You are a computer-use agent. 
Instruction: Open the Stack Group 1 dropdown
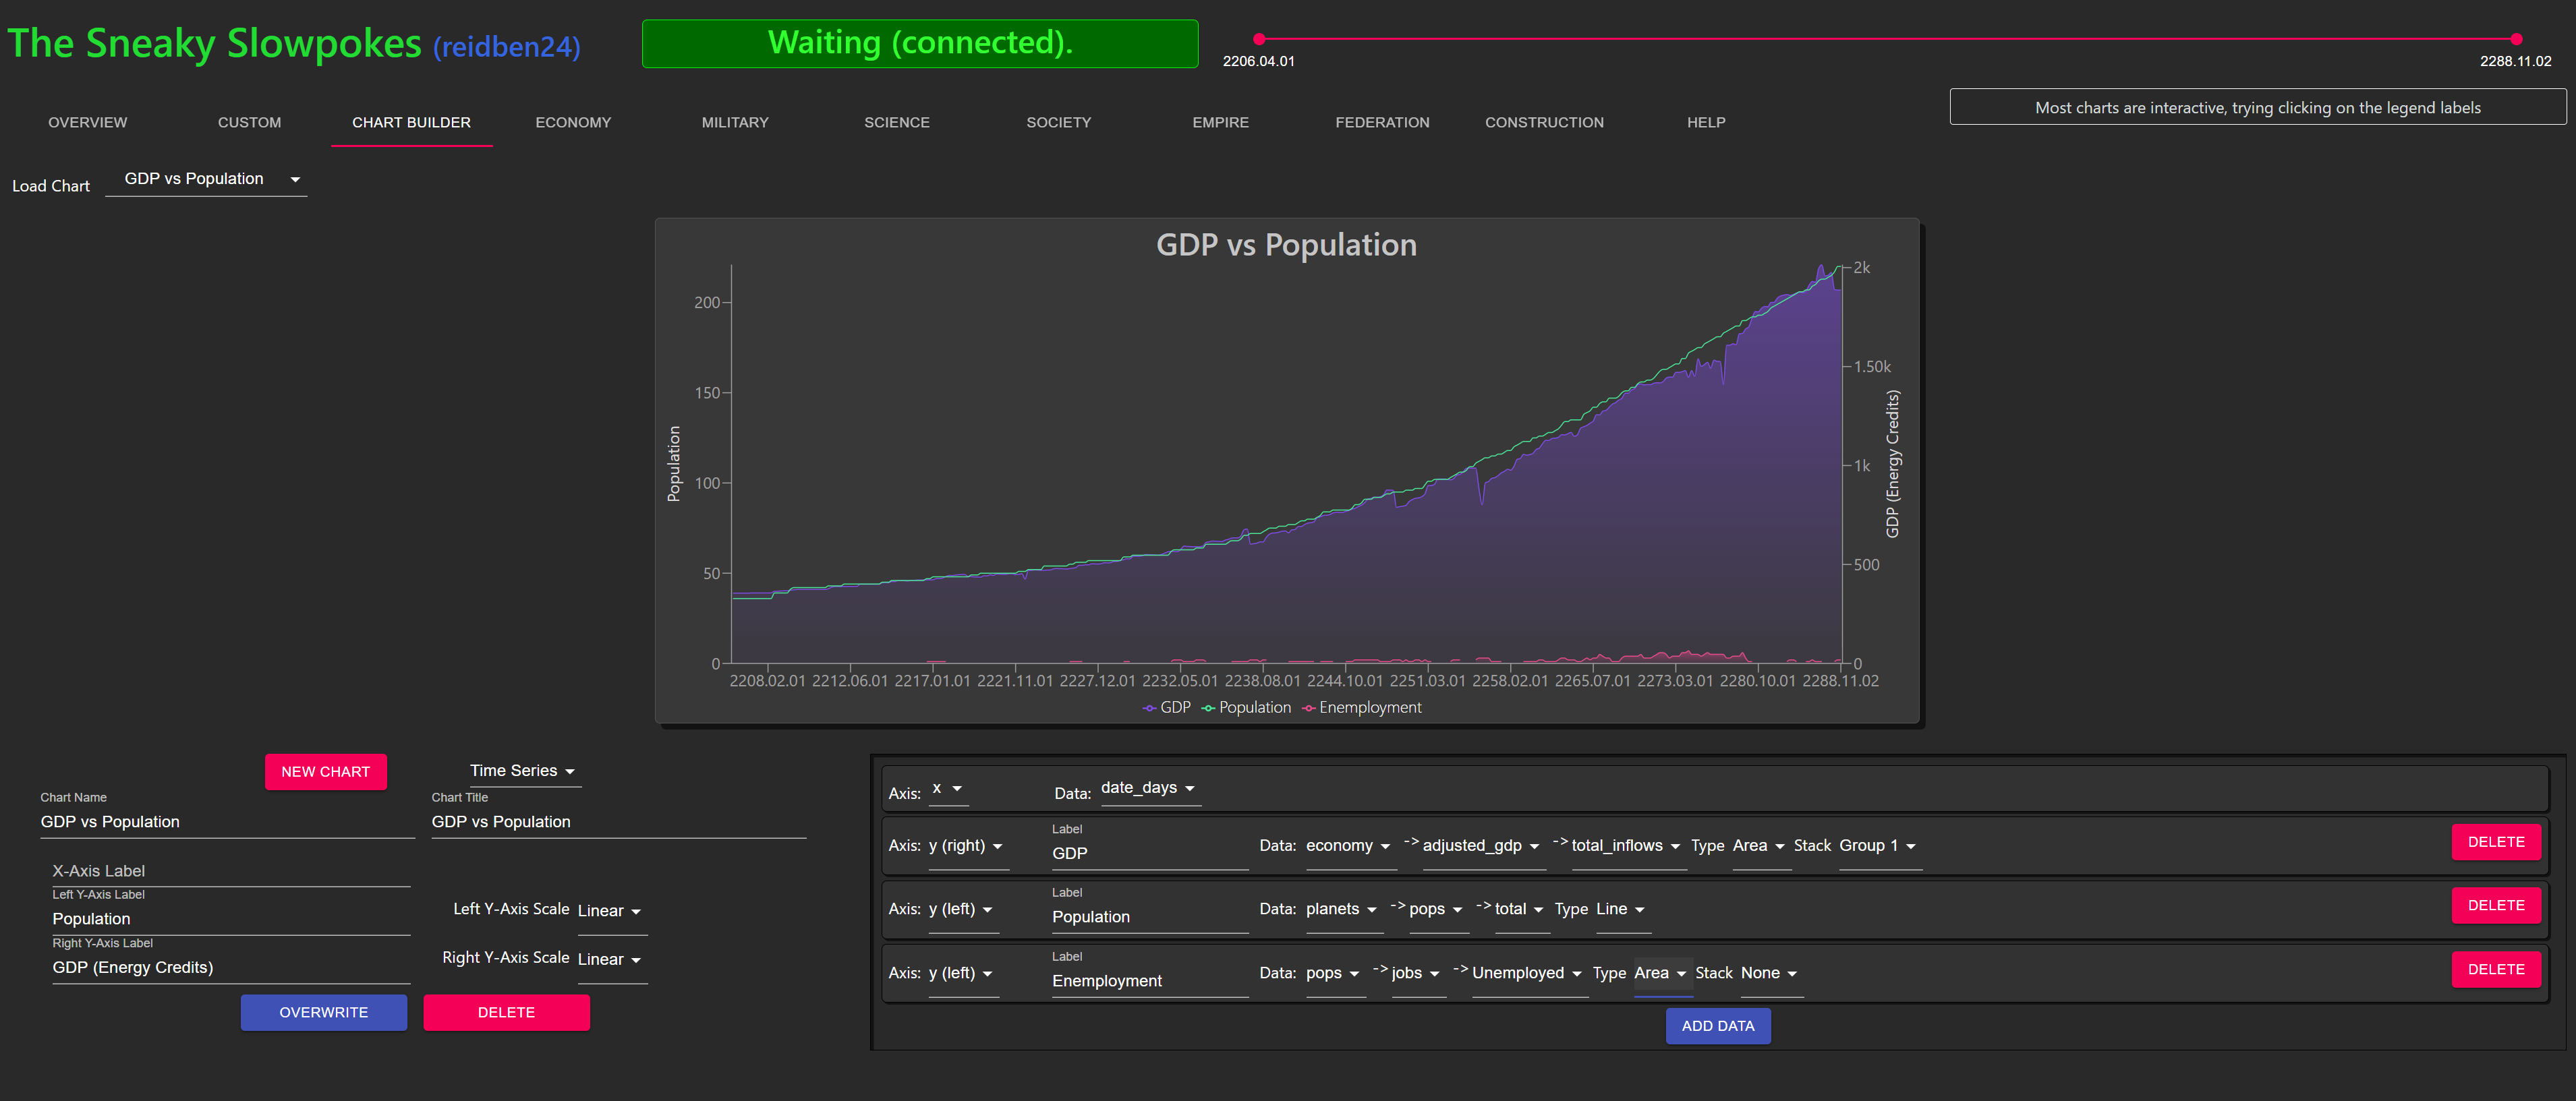(x=1877, y=846)
